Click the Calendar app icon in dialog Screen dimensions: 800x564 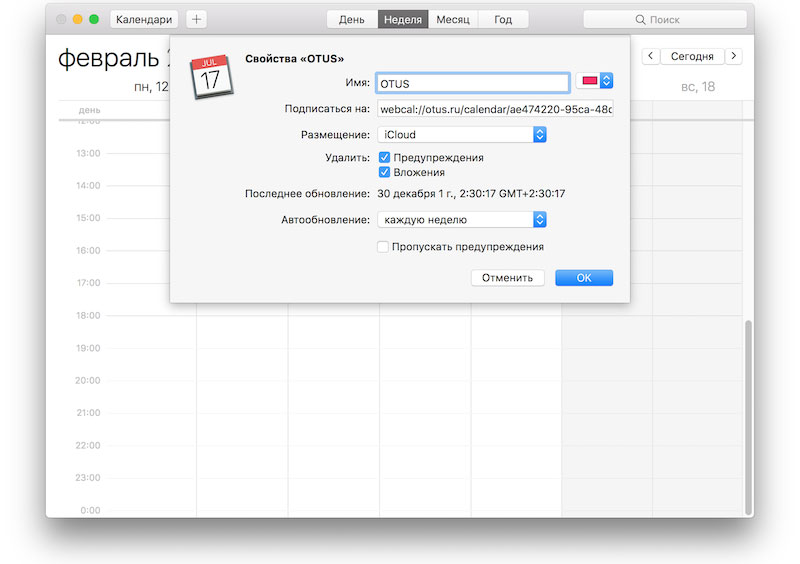[x=211, y=77]
